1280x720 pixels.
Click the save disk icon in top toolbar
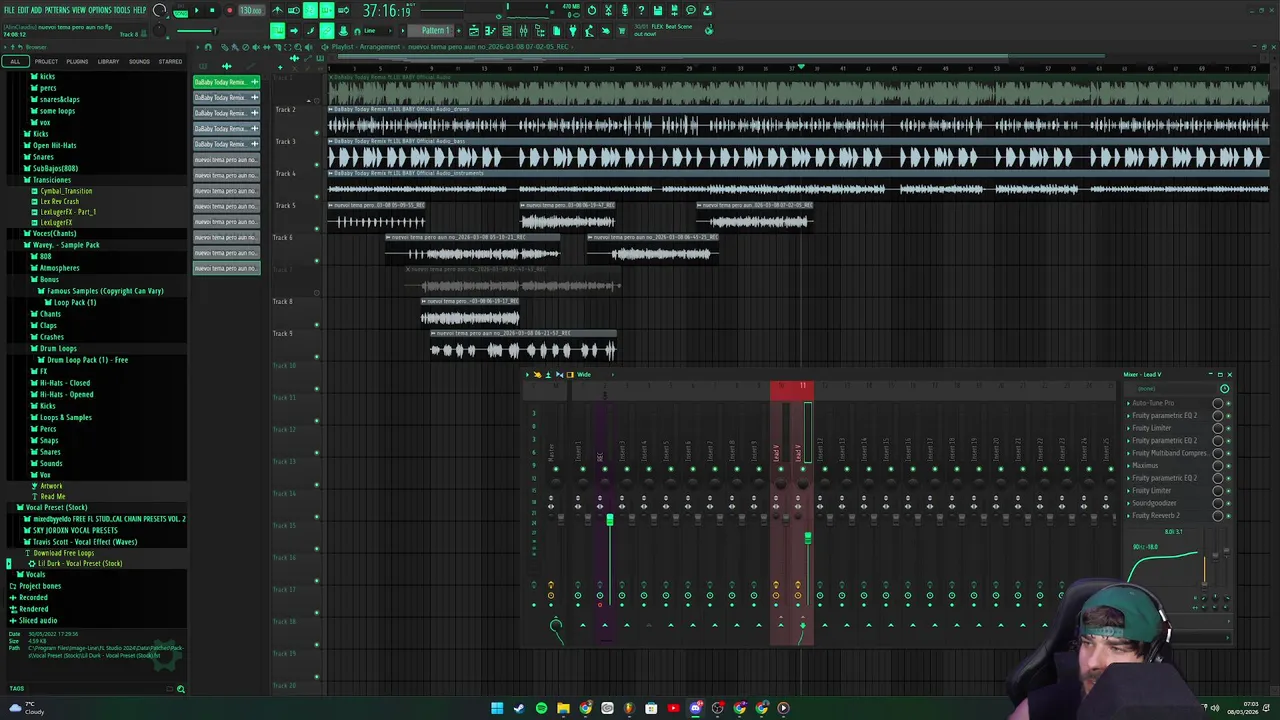click(658, 10)
